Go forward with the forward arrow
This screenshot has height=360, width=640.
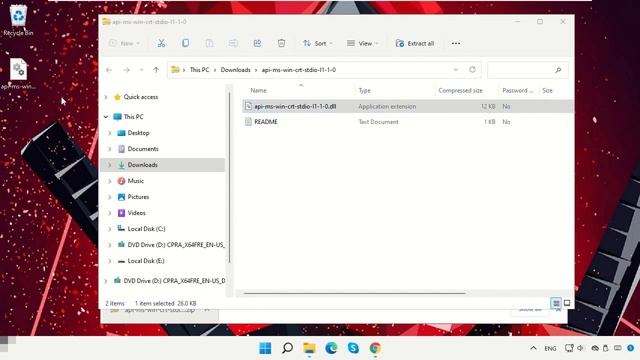click(127, 70)
